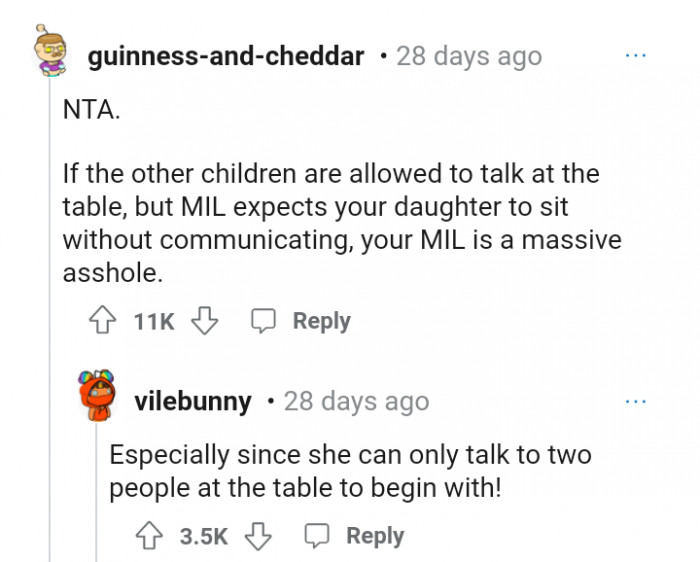700x562 pixels.
Task: Click the 11K vote score
Action: tap(153, 321)
